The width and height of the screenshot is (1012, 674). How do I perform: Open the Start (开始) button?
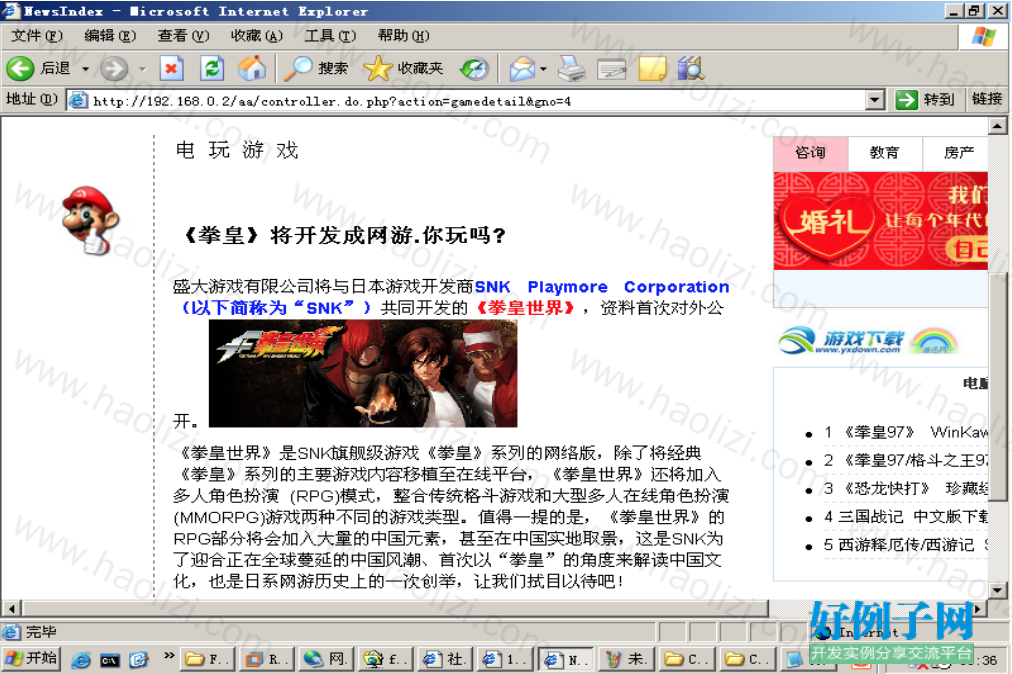point(31,659)
